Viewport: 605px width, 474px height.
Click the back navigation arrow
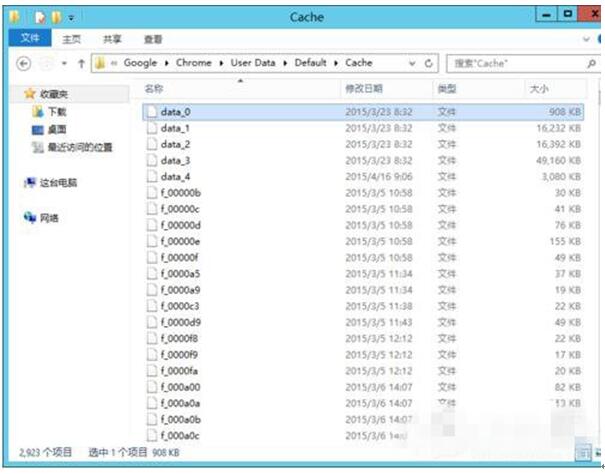point(24,63)
